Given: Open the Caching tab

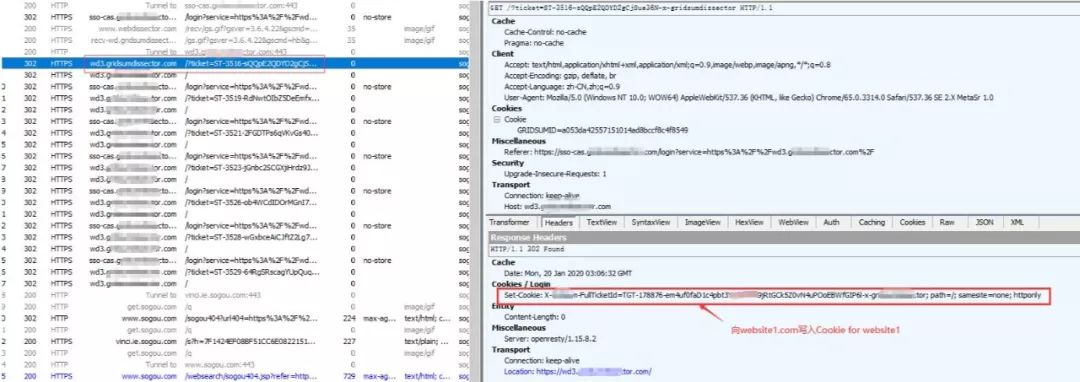Looking at the screenshot, I should pos(871,222).
